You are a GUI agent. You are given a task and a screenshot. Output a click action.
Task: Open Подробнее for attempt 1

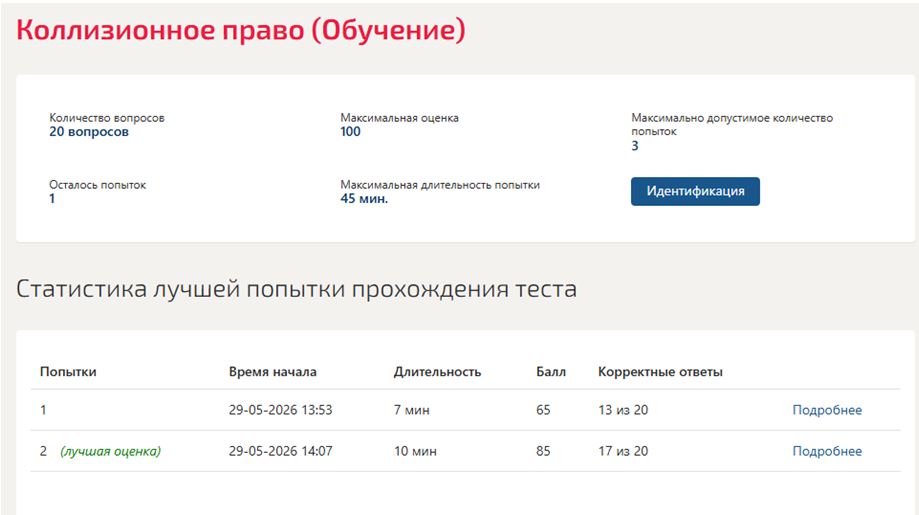click(827, 410)
